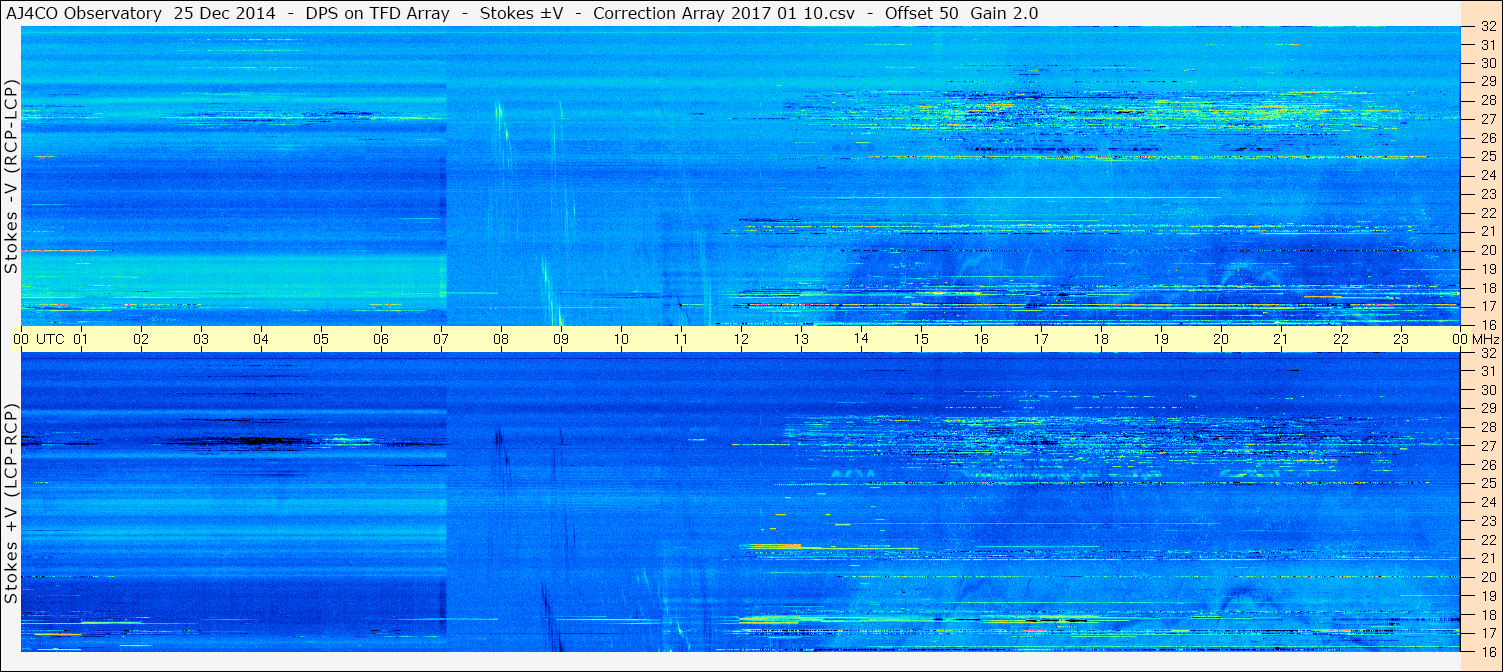This screenshot has height=672, width=1503.
Task: Click the 22 MHz label of Stokes -V panel
Action: click(x=1487, y=213)
